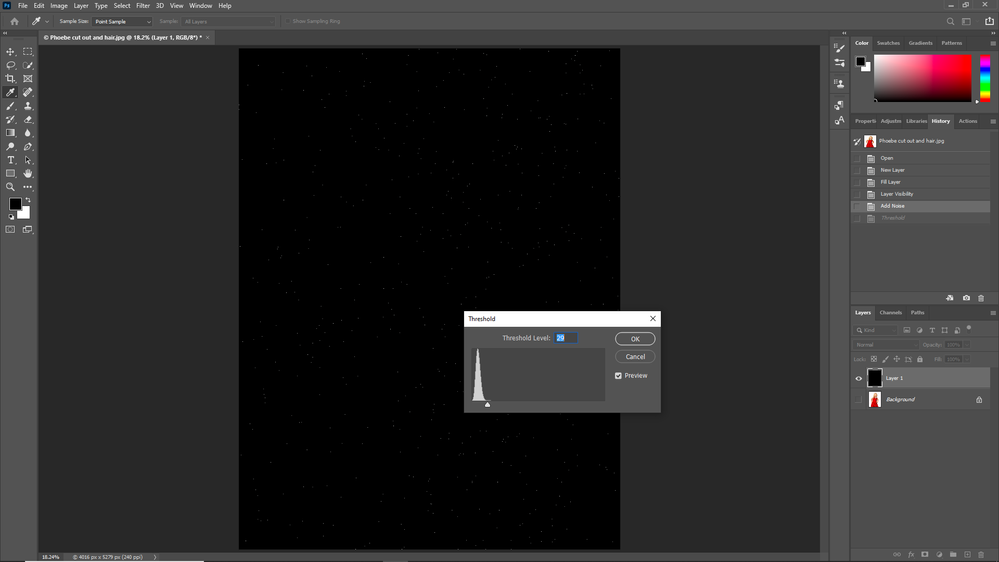This screenshot has height=562, width=999.
Task: Toggle Quick Mask mode
Action: pyautogui.click(x=10, y=229)
